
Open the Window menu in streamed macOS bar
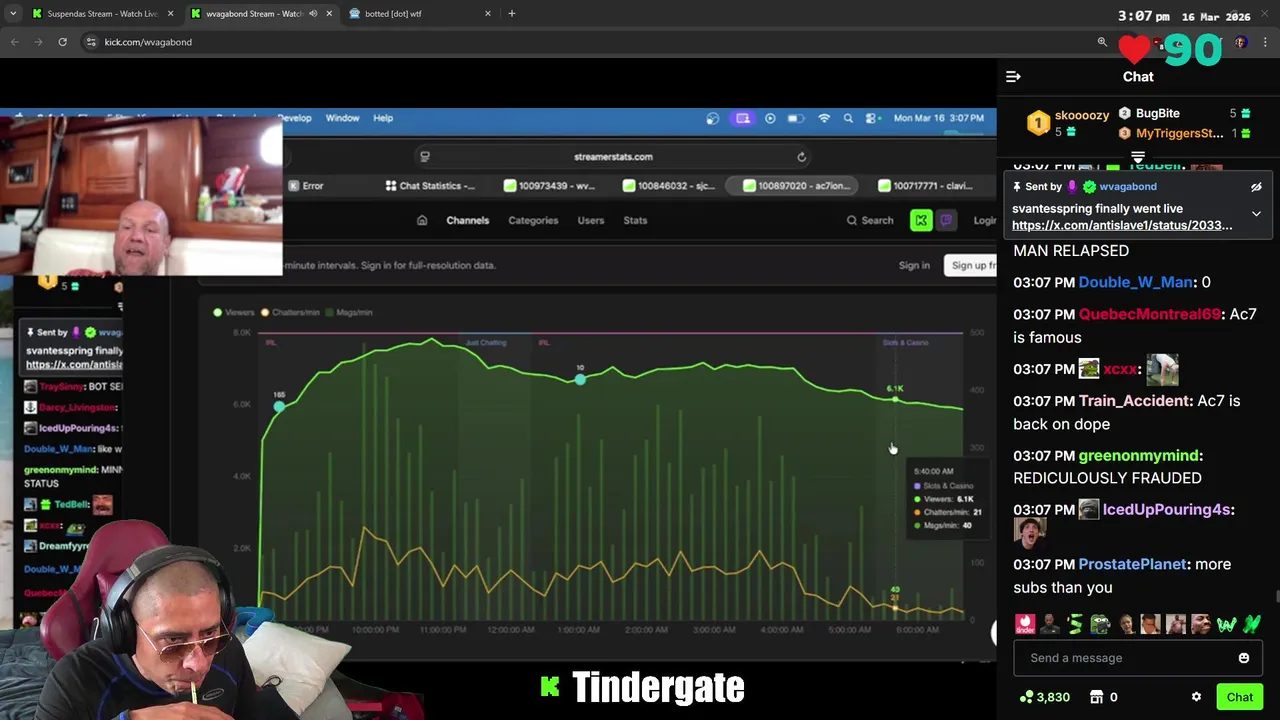coord(342,118)
